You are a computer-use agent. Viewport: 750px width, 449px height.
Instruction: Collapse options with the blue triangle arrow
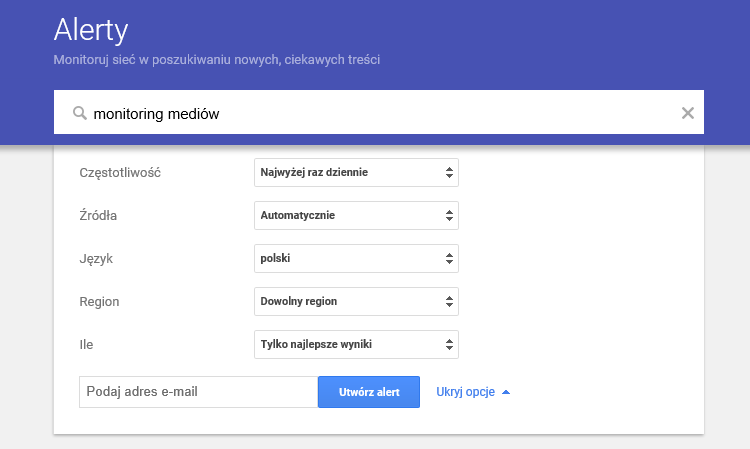point(506,393)
